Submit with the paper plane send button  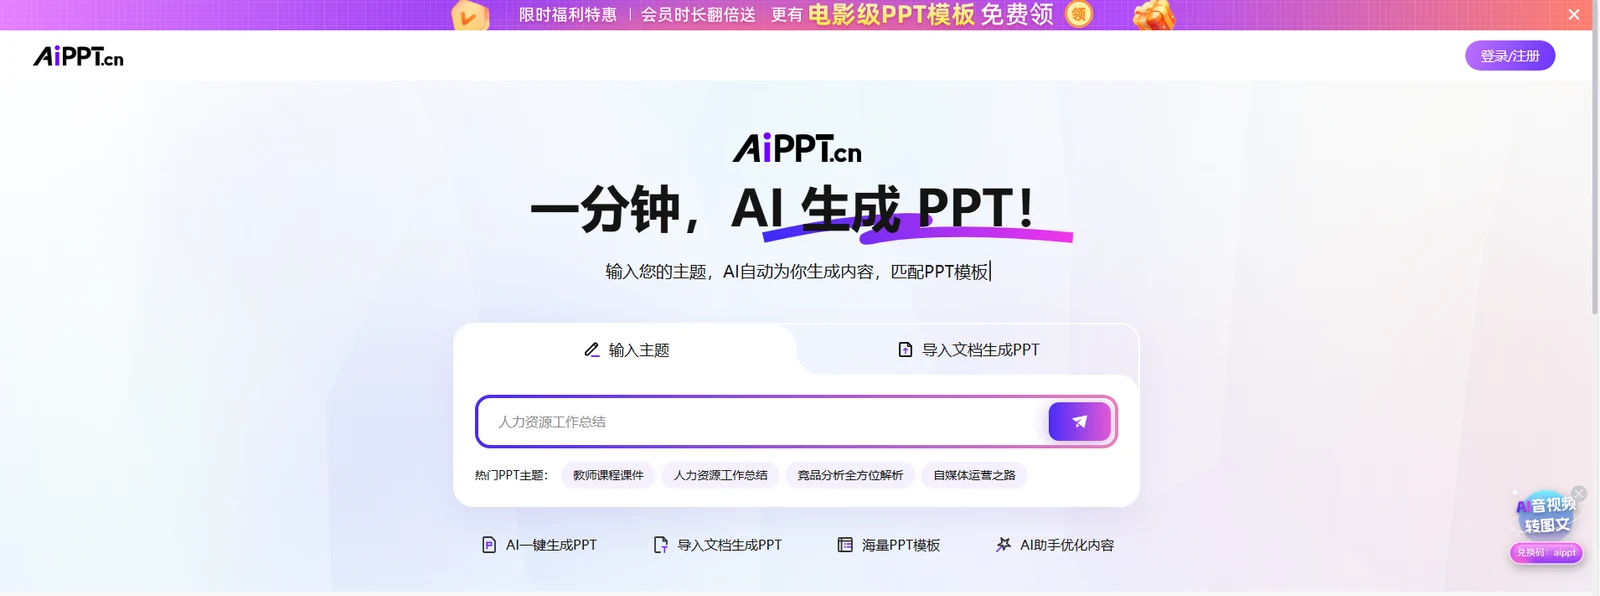point(1079,422)
